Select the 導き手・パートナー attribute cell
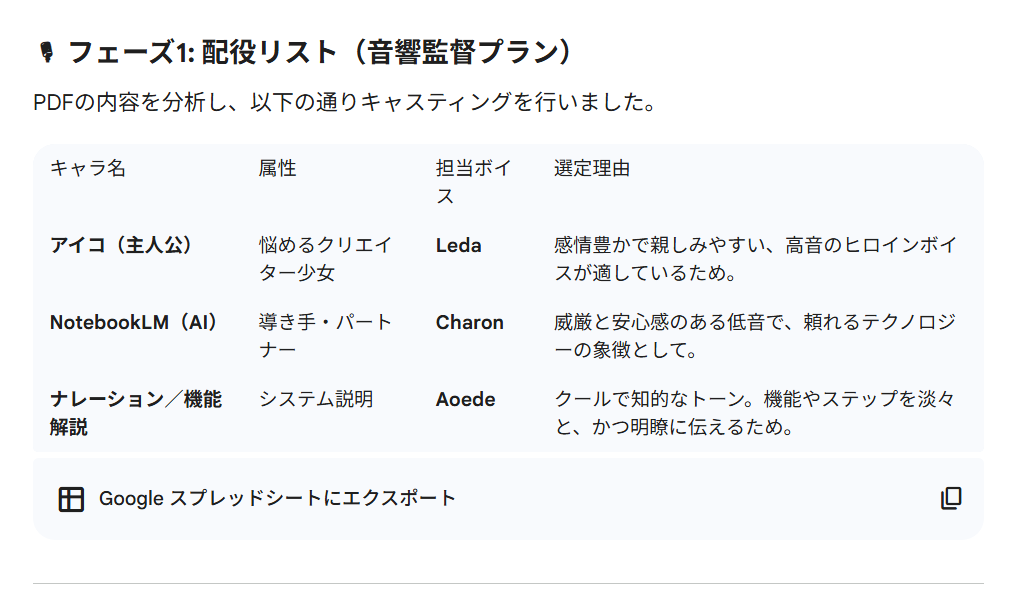The width and height of the screenshot is (1024, 590). [325, 335]
